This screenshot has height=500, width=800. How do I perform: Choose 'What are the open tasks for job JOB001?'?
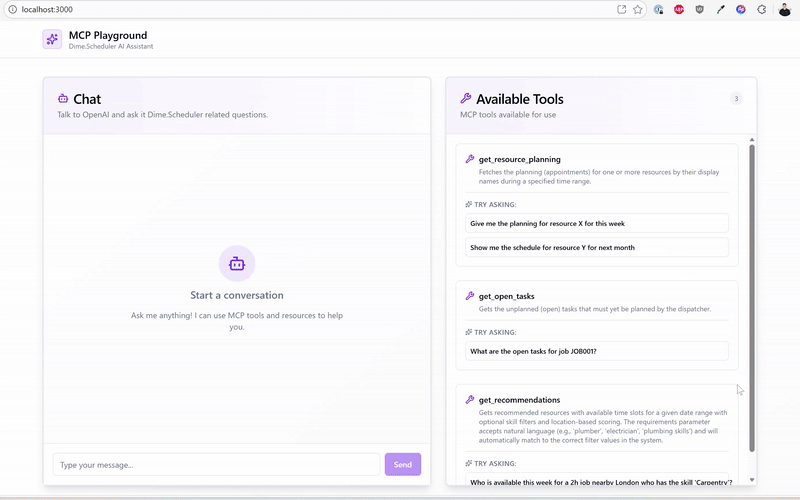pos(596,351)
